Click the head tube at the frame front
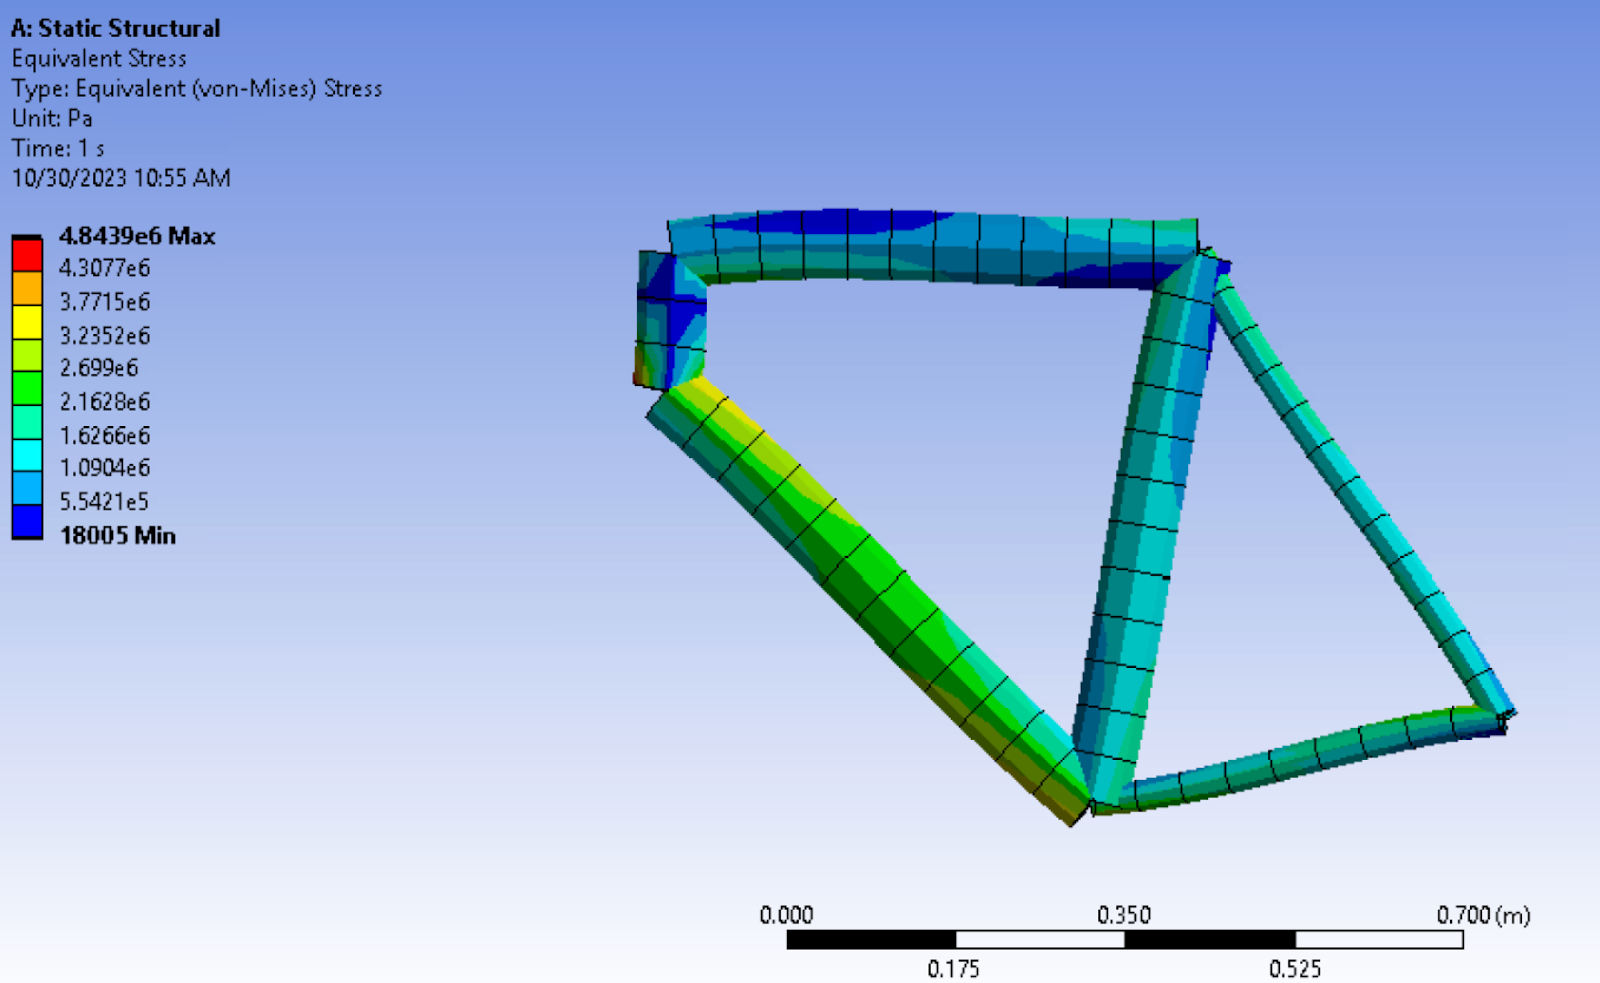 (x=668, y=320)
